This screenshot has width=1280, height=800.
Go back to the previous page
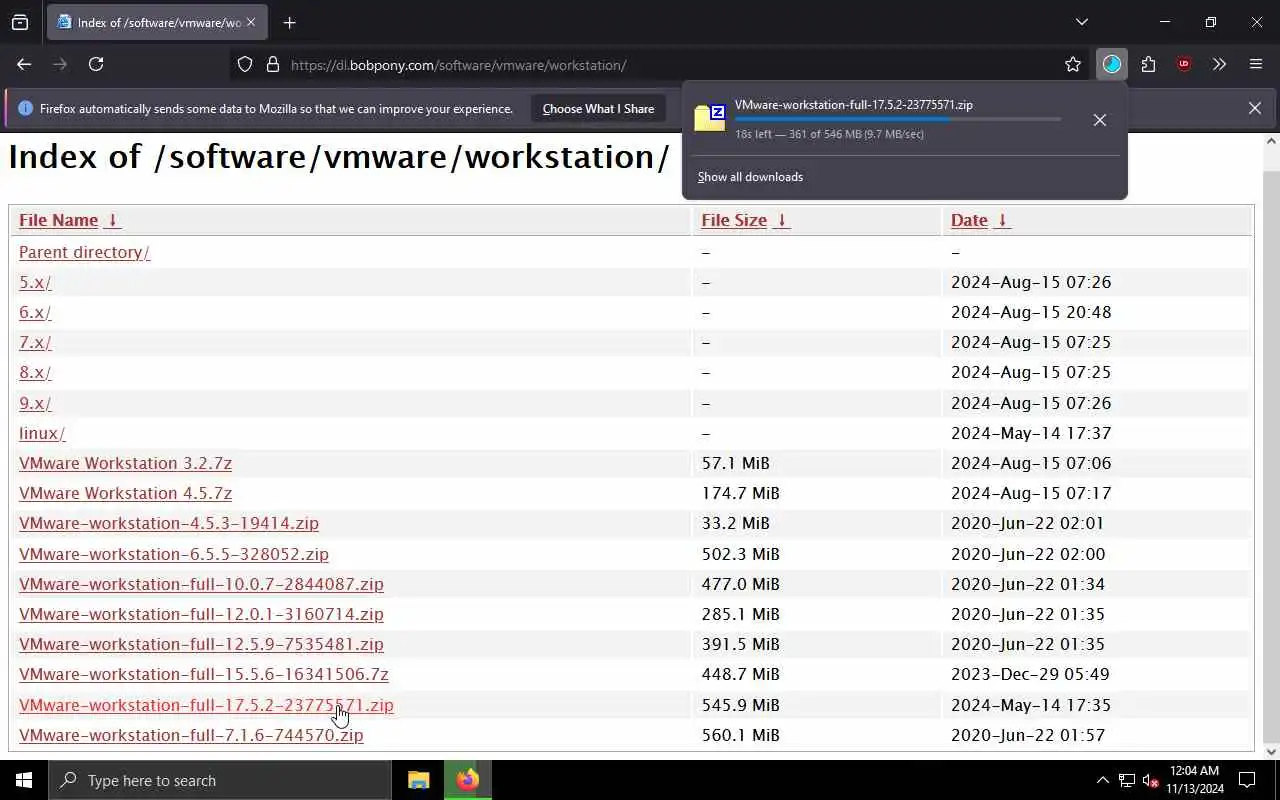pyautogui.click(x=24, y=64)
